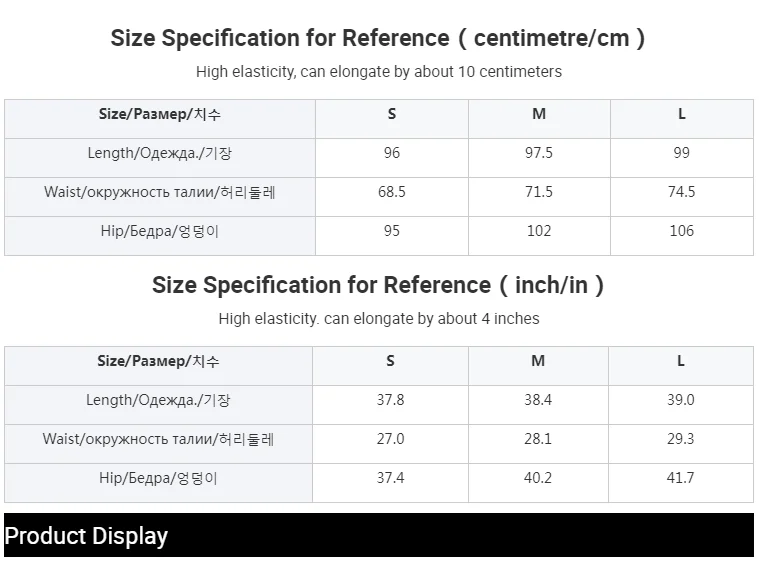Click the 10 centimeters elasticity note
The height and width of the screenshot is (566, 759).
pos(379,72)
